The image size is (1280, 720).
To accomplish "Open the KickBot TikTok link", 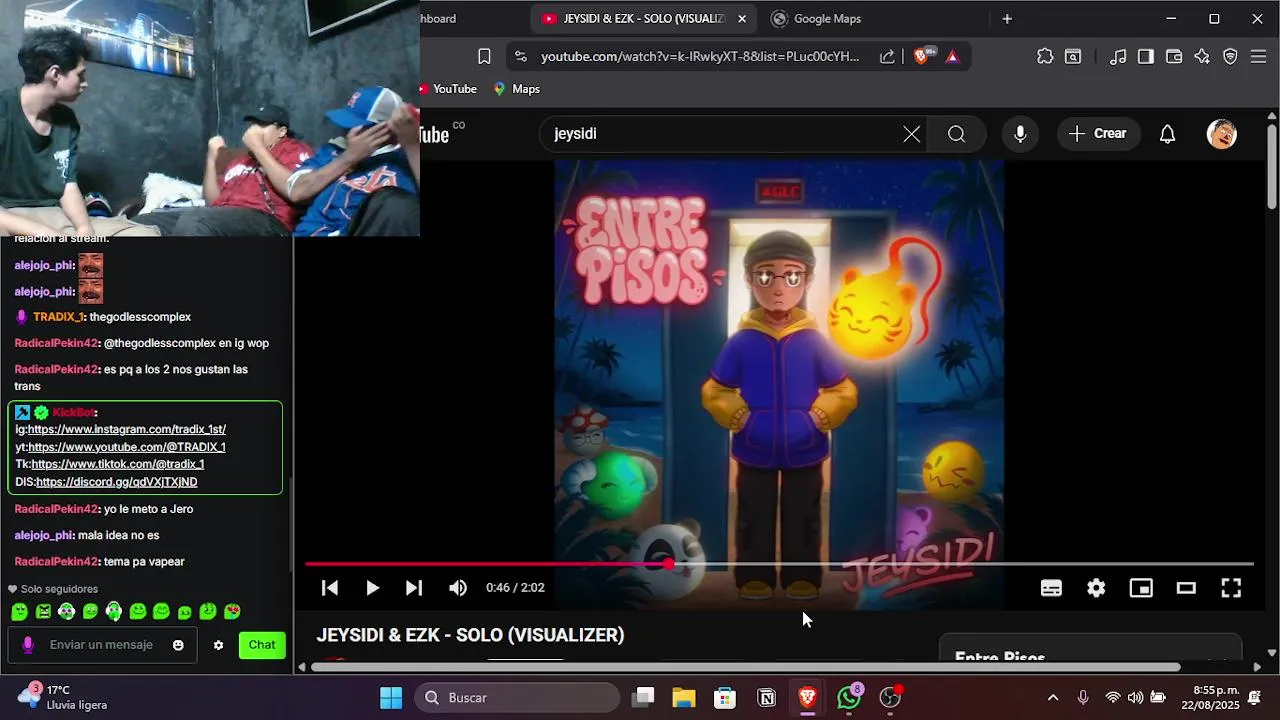I will point(118,464).
